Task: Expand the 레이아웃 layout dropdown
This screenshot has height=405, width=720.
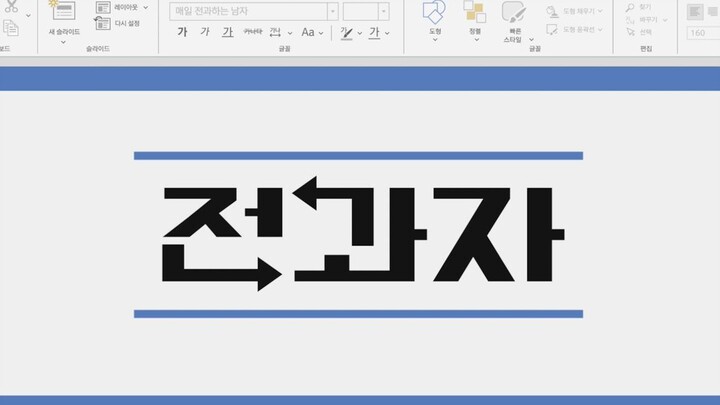Action: point(146,7)
